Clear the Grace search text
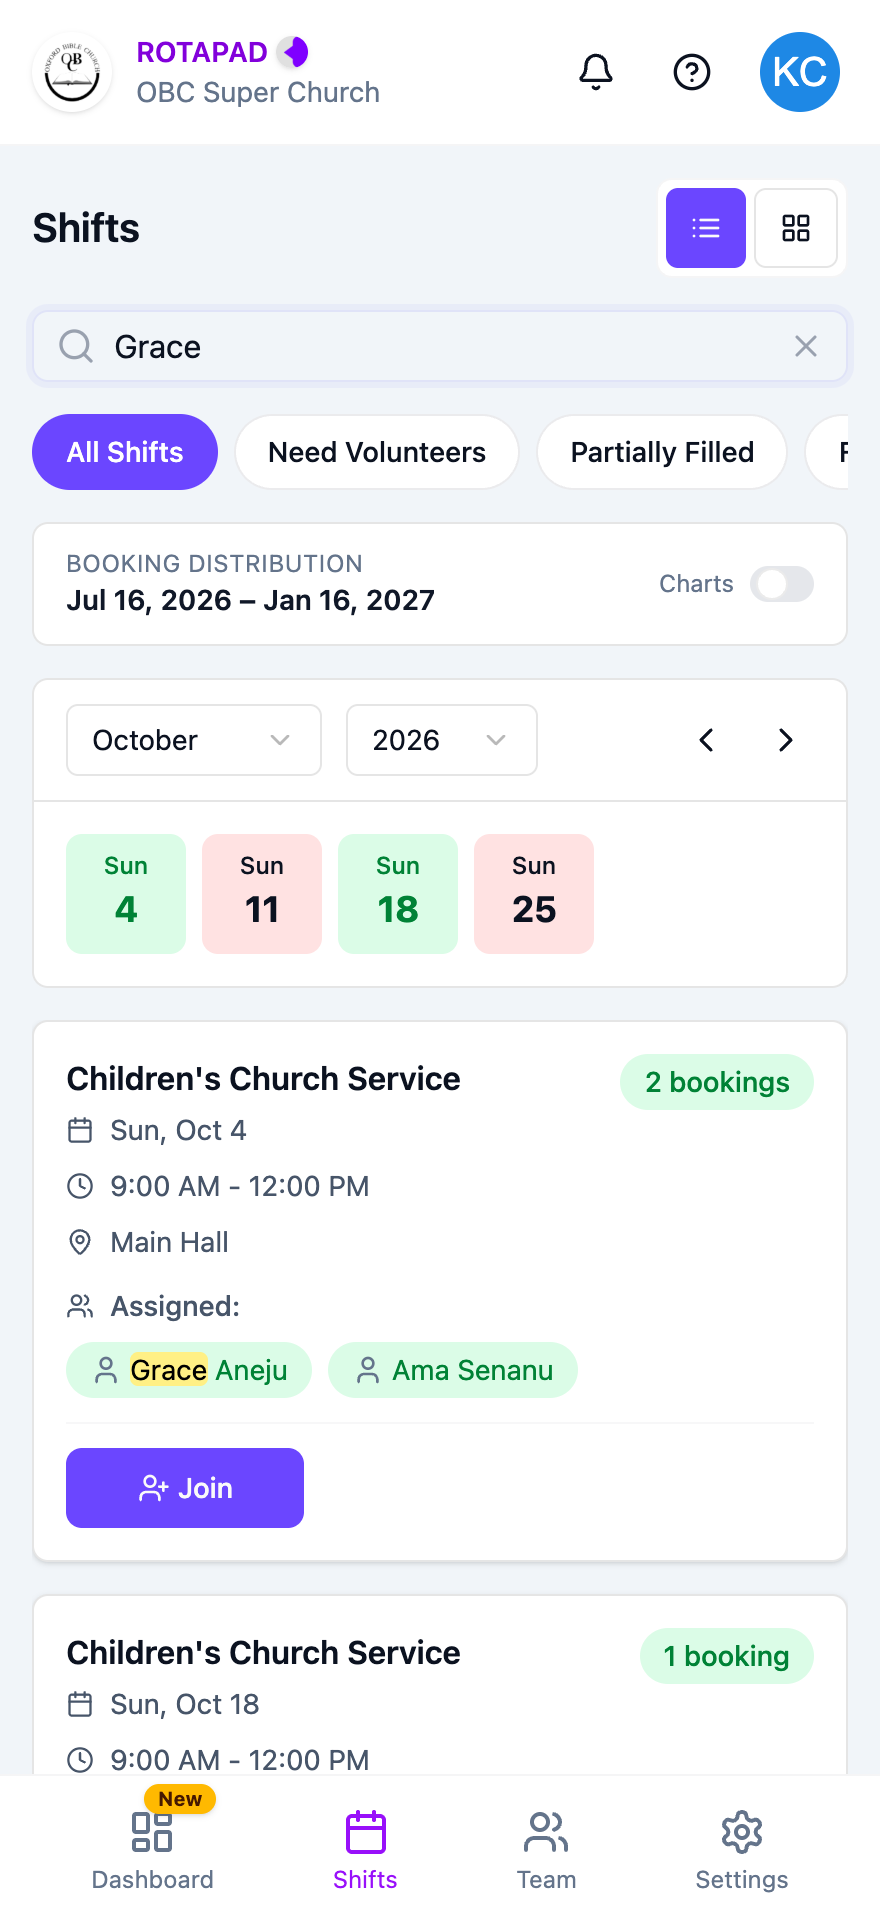This screenshot has width=880, height=1912. 806,346
